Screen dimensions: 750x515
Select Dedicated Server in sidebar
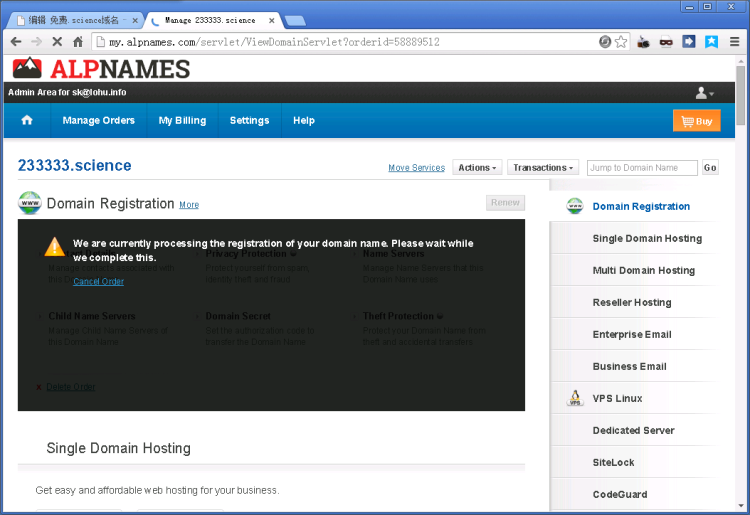pyautogui.click(x=633, y=430)
